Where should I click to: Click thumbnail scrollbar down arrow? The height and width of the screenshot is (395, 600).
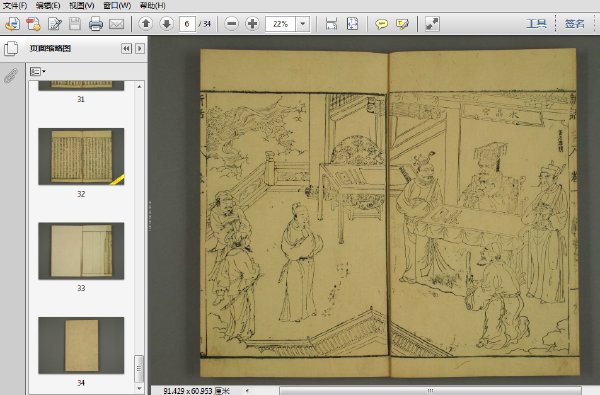(x=139, y=388)
